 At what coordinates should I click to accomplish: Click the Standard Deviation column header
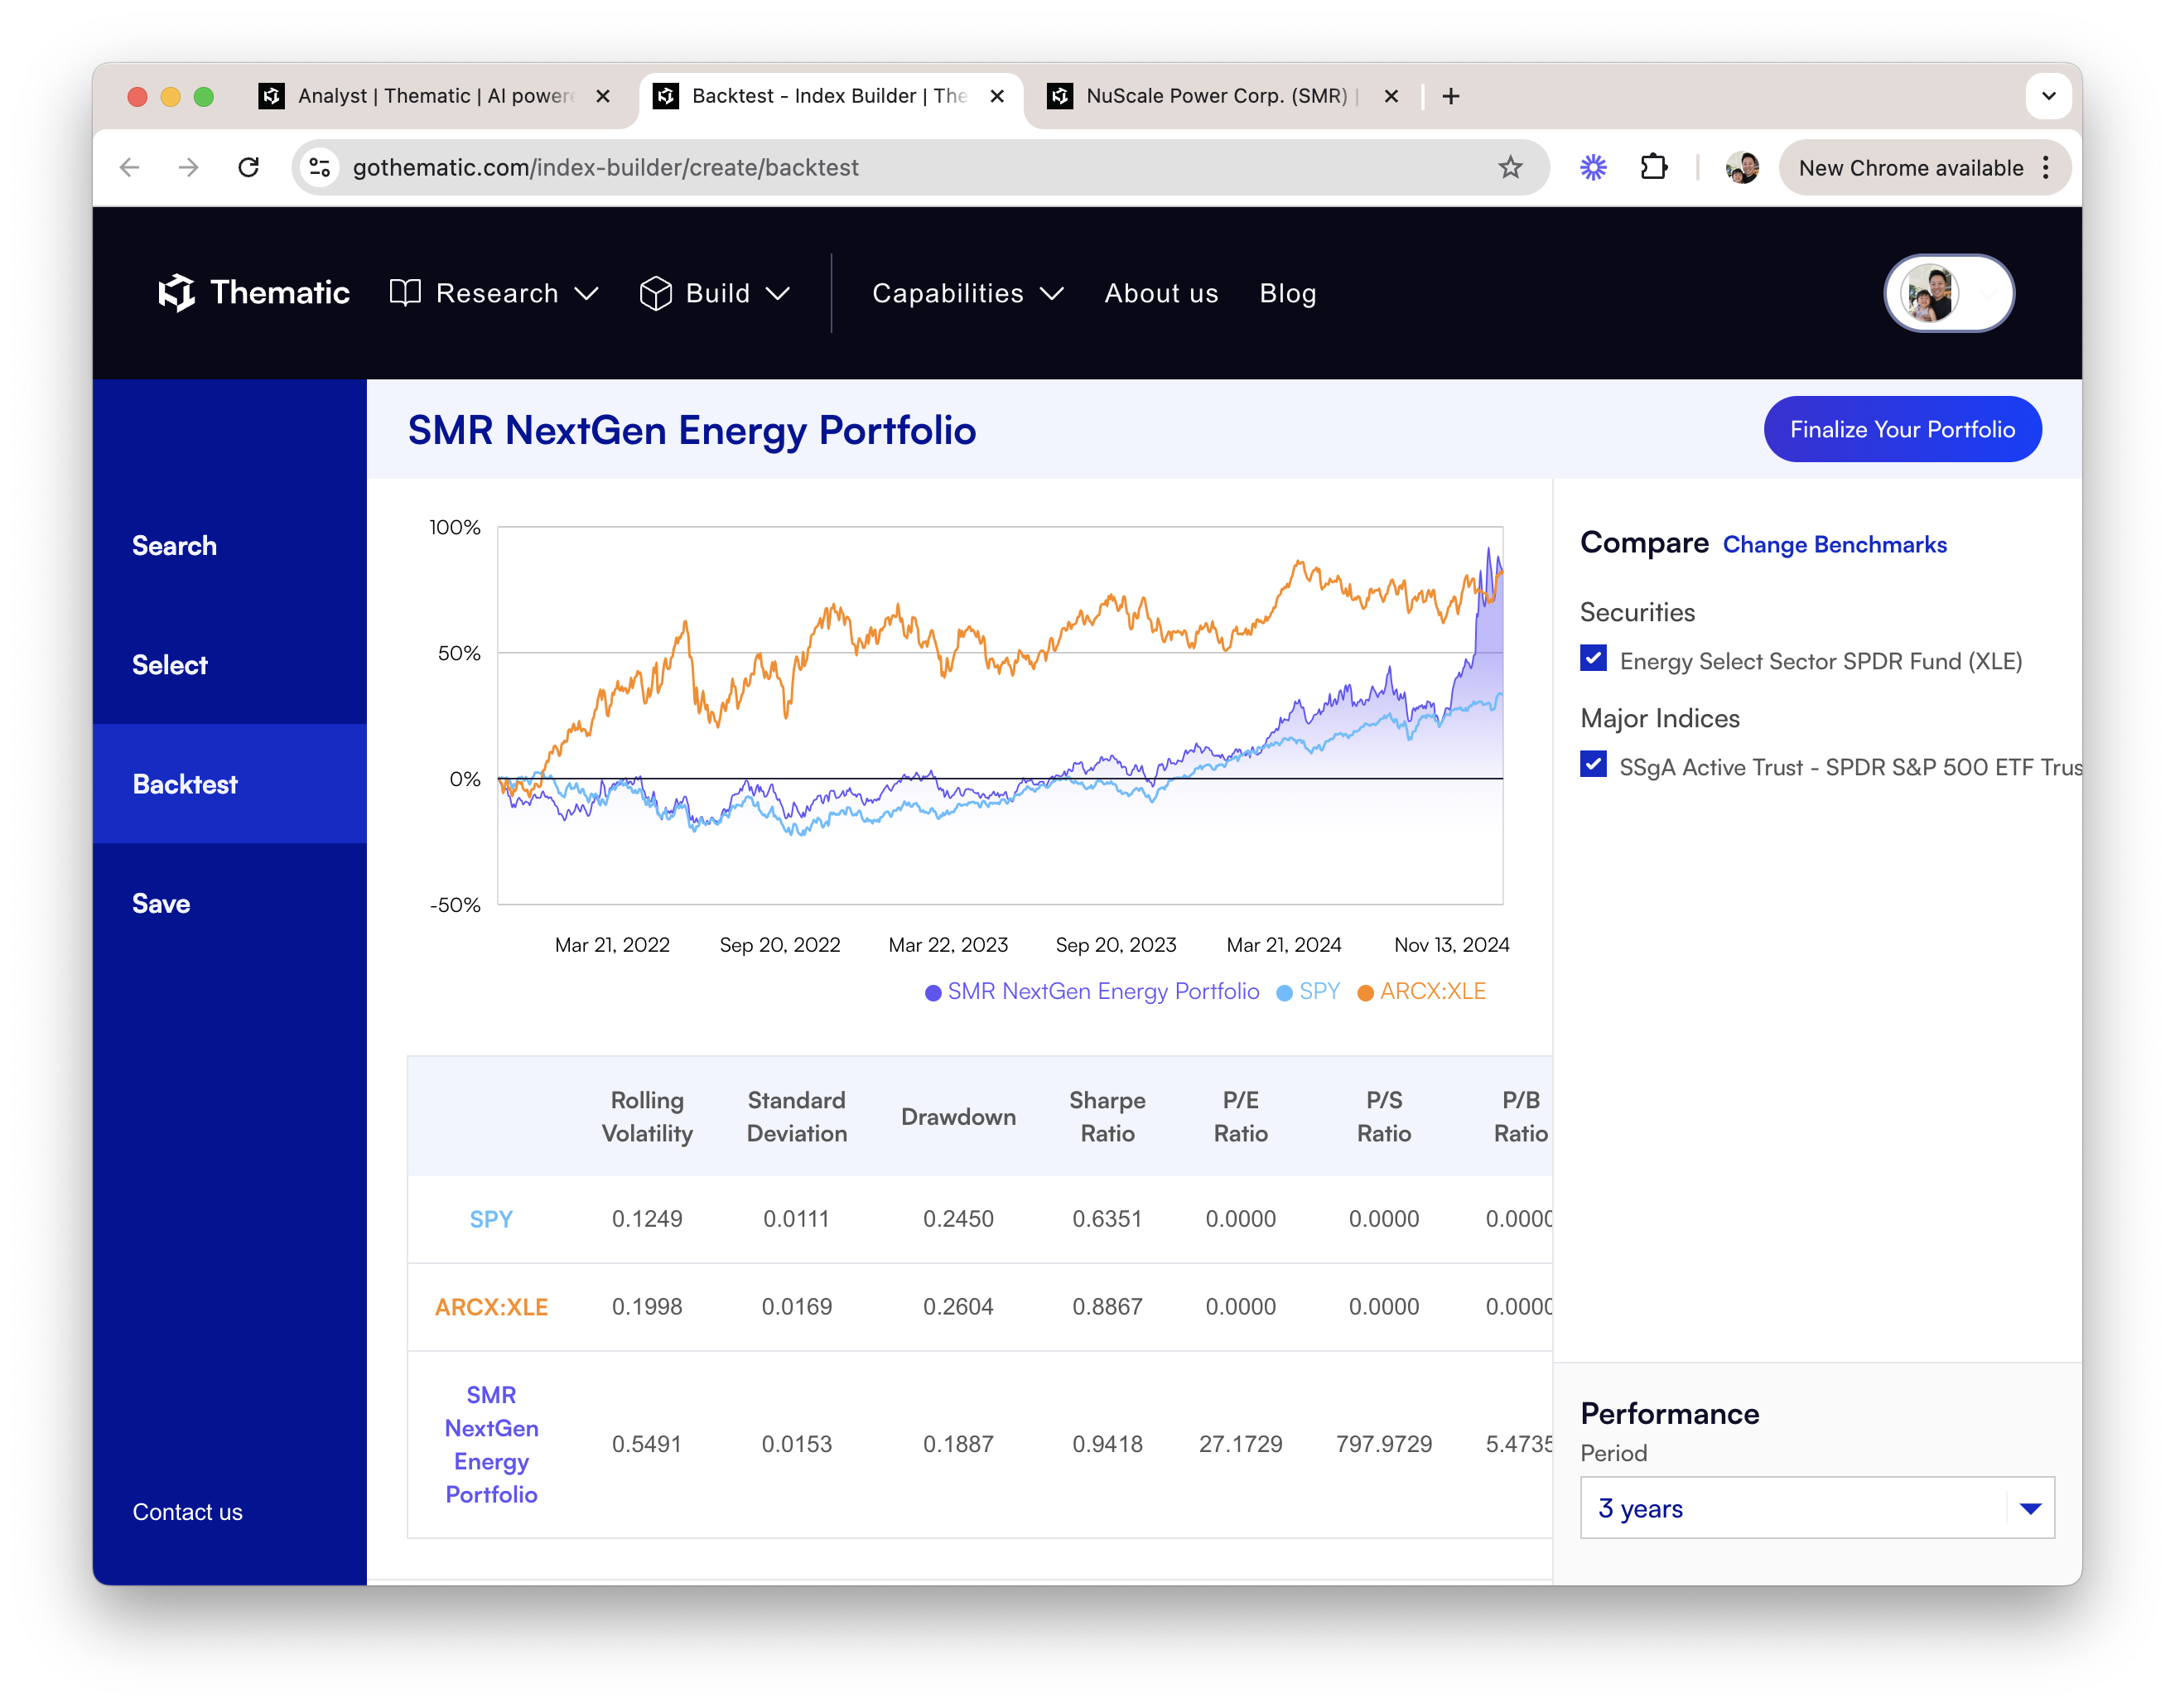coord(797,1116)
